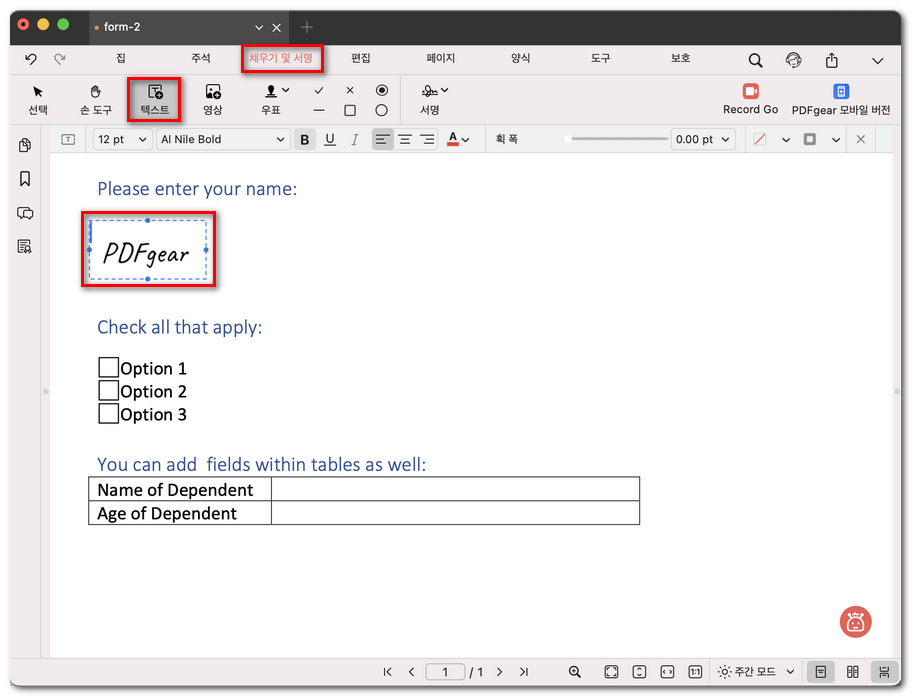The height and width of the screenshot is (697, 912).
Task: Open the font size 12 pt dropdown
Action: coord(122,139)
